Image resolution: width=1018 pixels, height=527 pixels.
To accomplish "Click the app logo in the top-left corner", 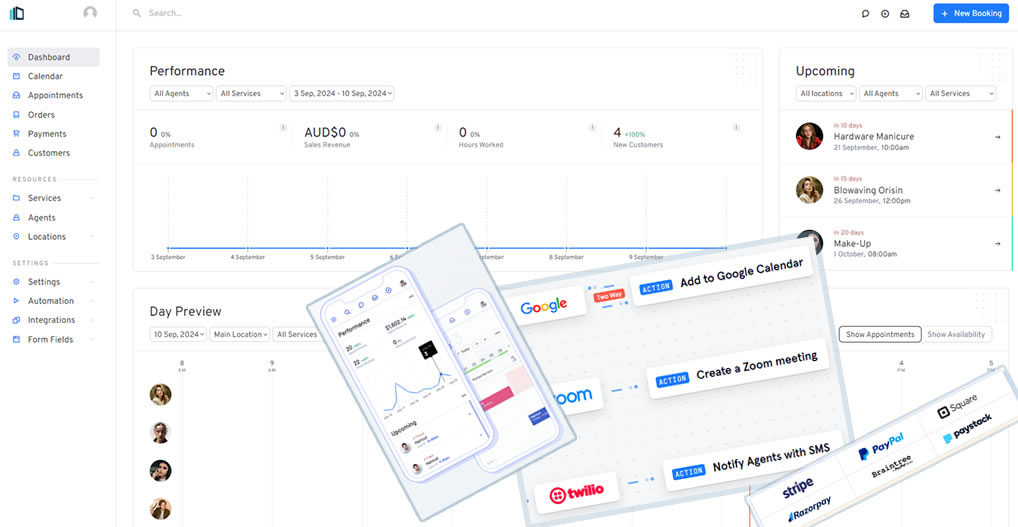I will (17, 13).
